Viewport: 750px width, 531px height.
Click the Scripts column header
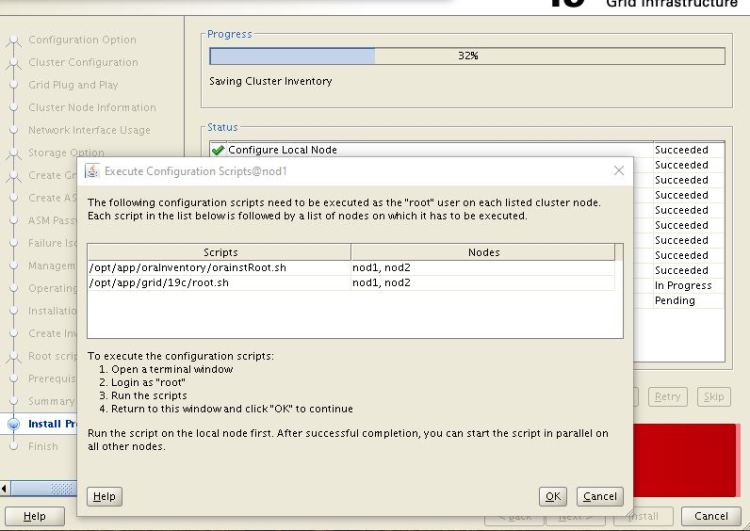220,253
